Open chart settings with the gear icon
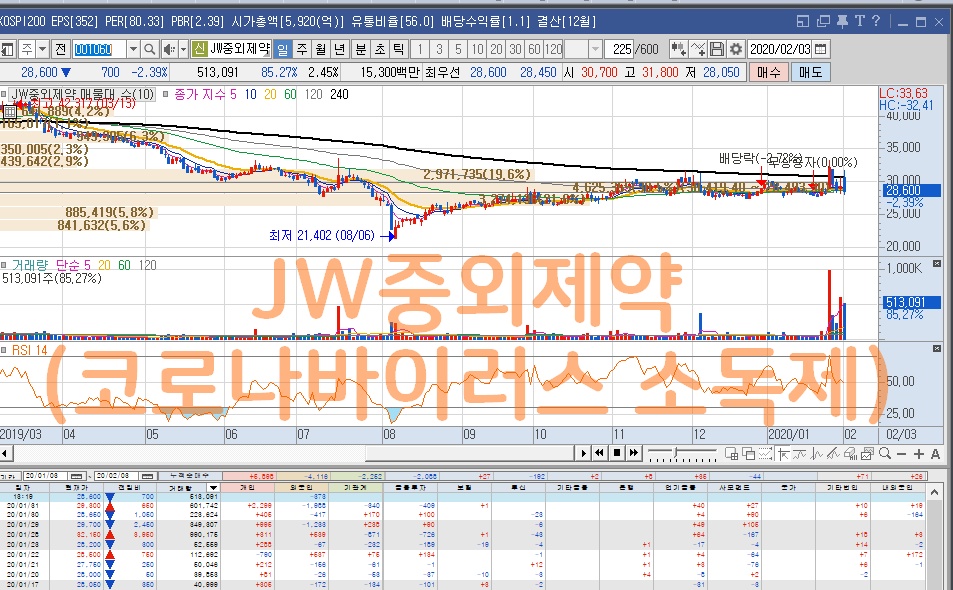953x590 pixels. tap(735, 49)
